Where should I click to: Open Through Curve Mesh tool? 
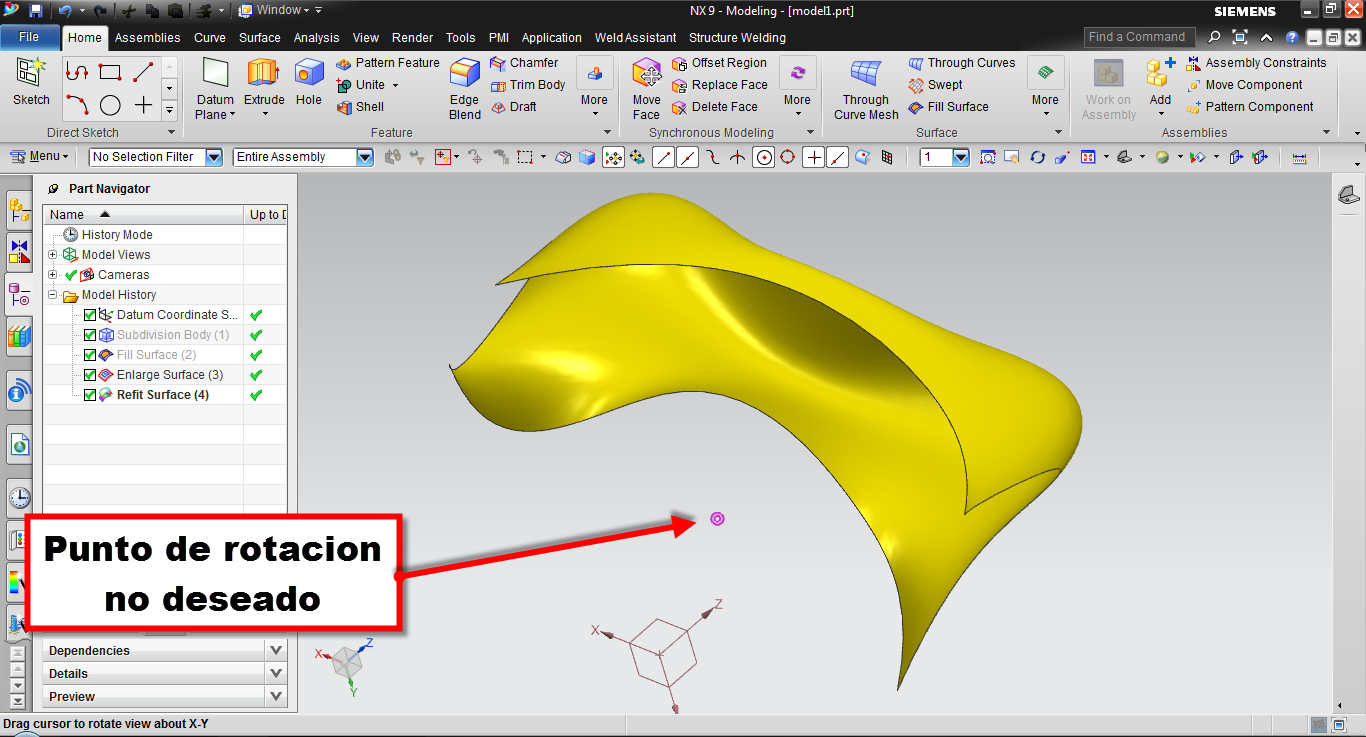(866, 88)
